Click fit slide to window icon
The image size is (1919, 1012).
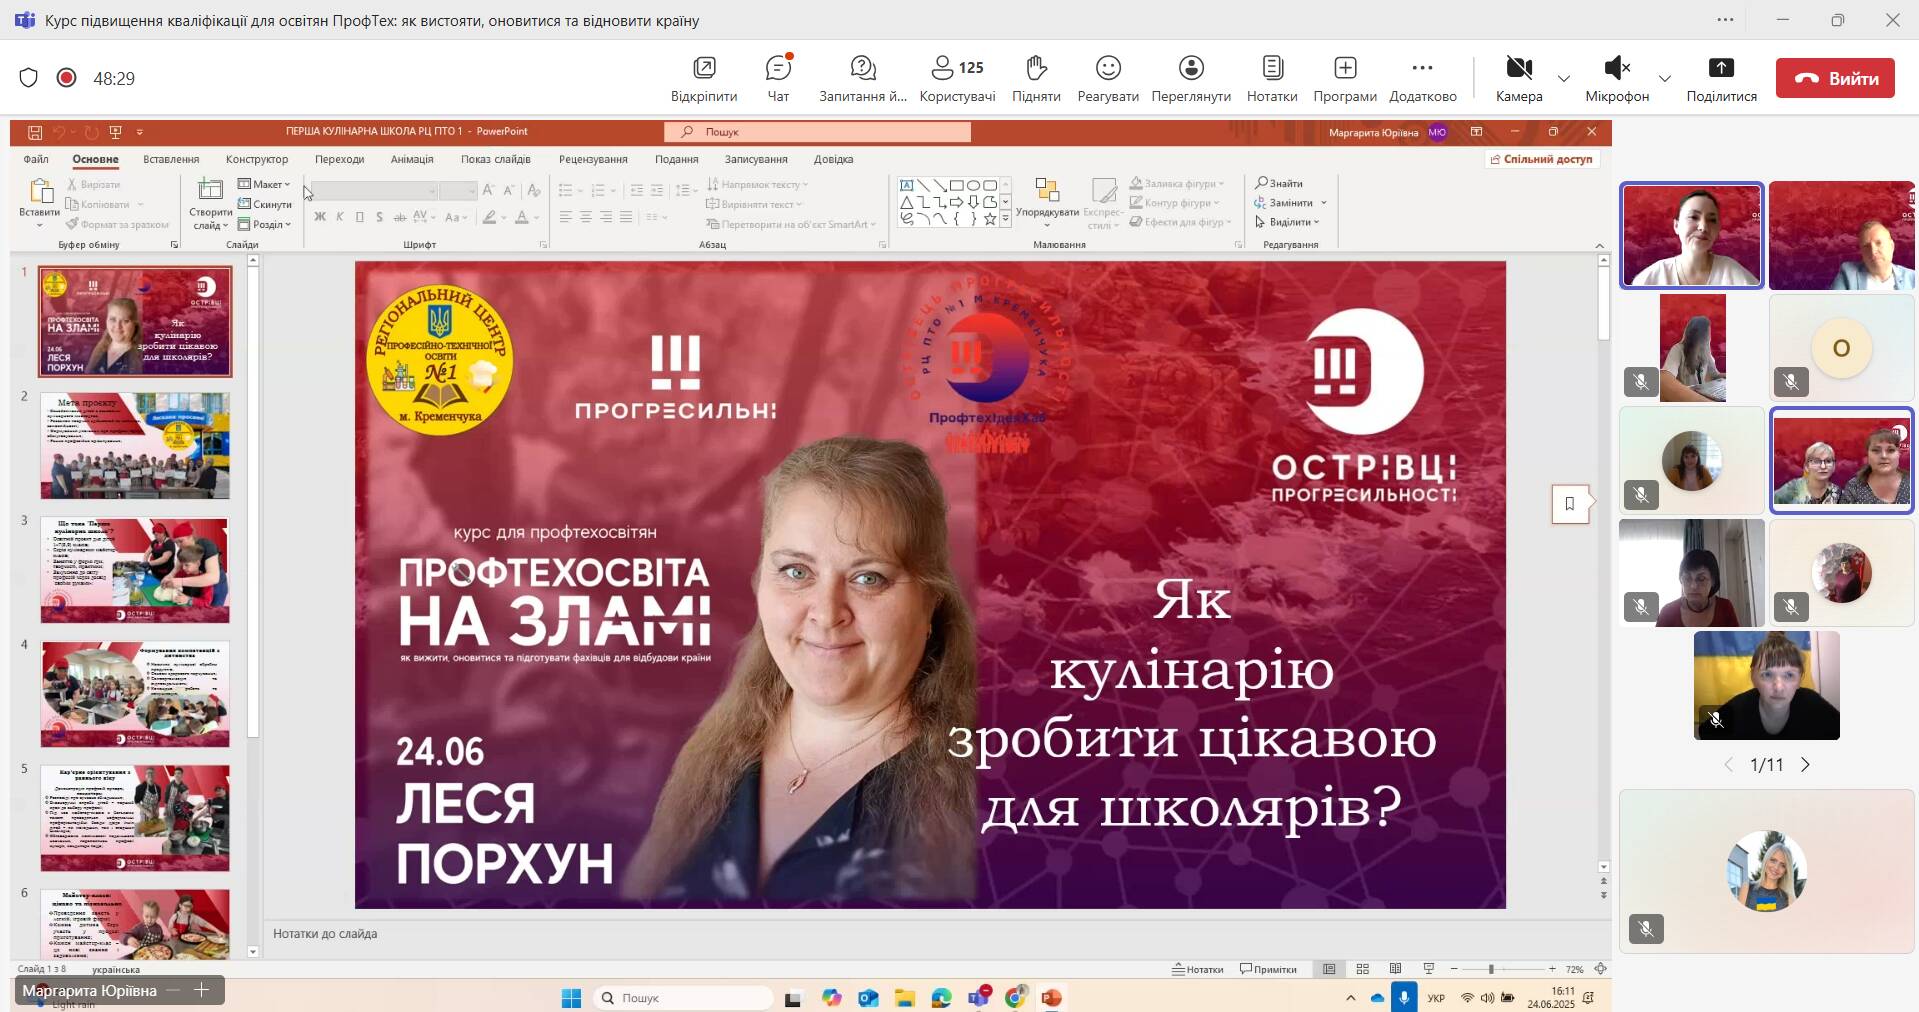[1601, 969]
